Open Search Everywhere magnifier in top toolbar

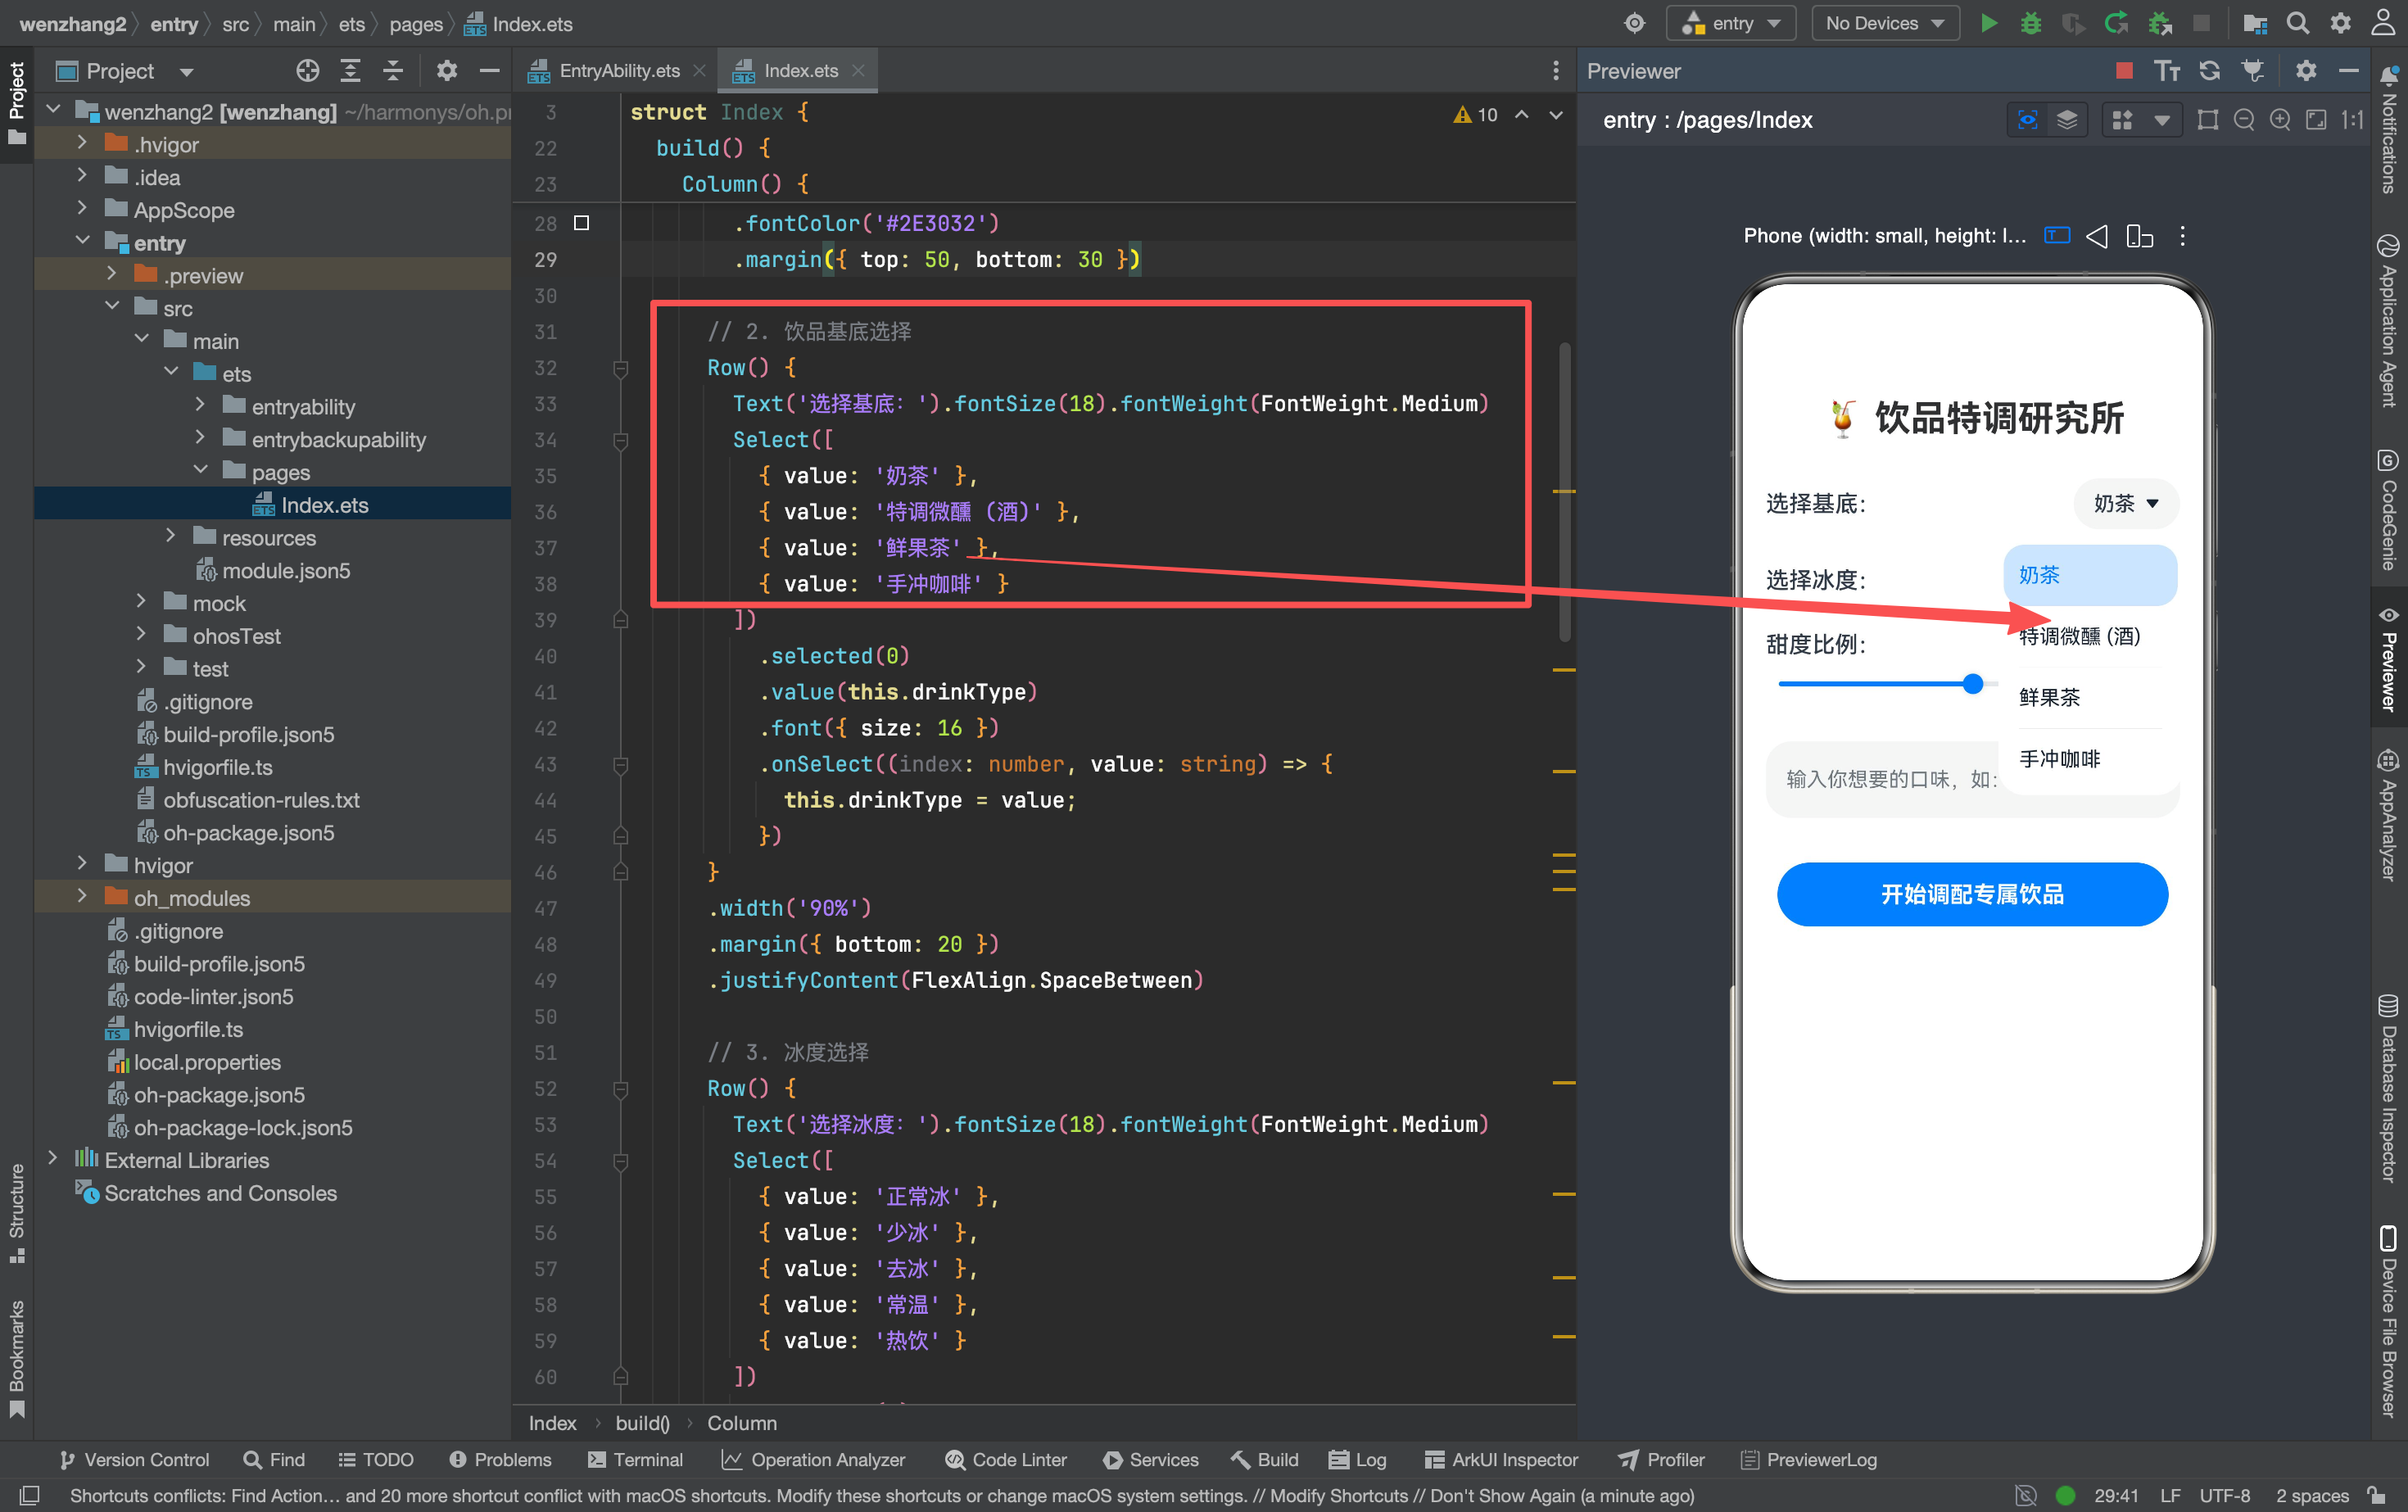tap(2298, 23)
